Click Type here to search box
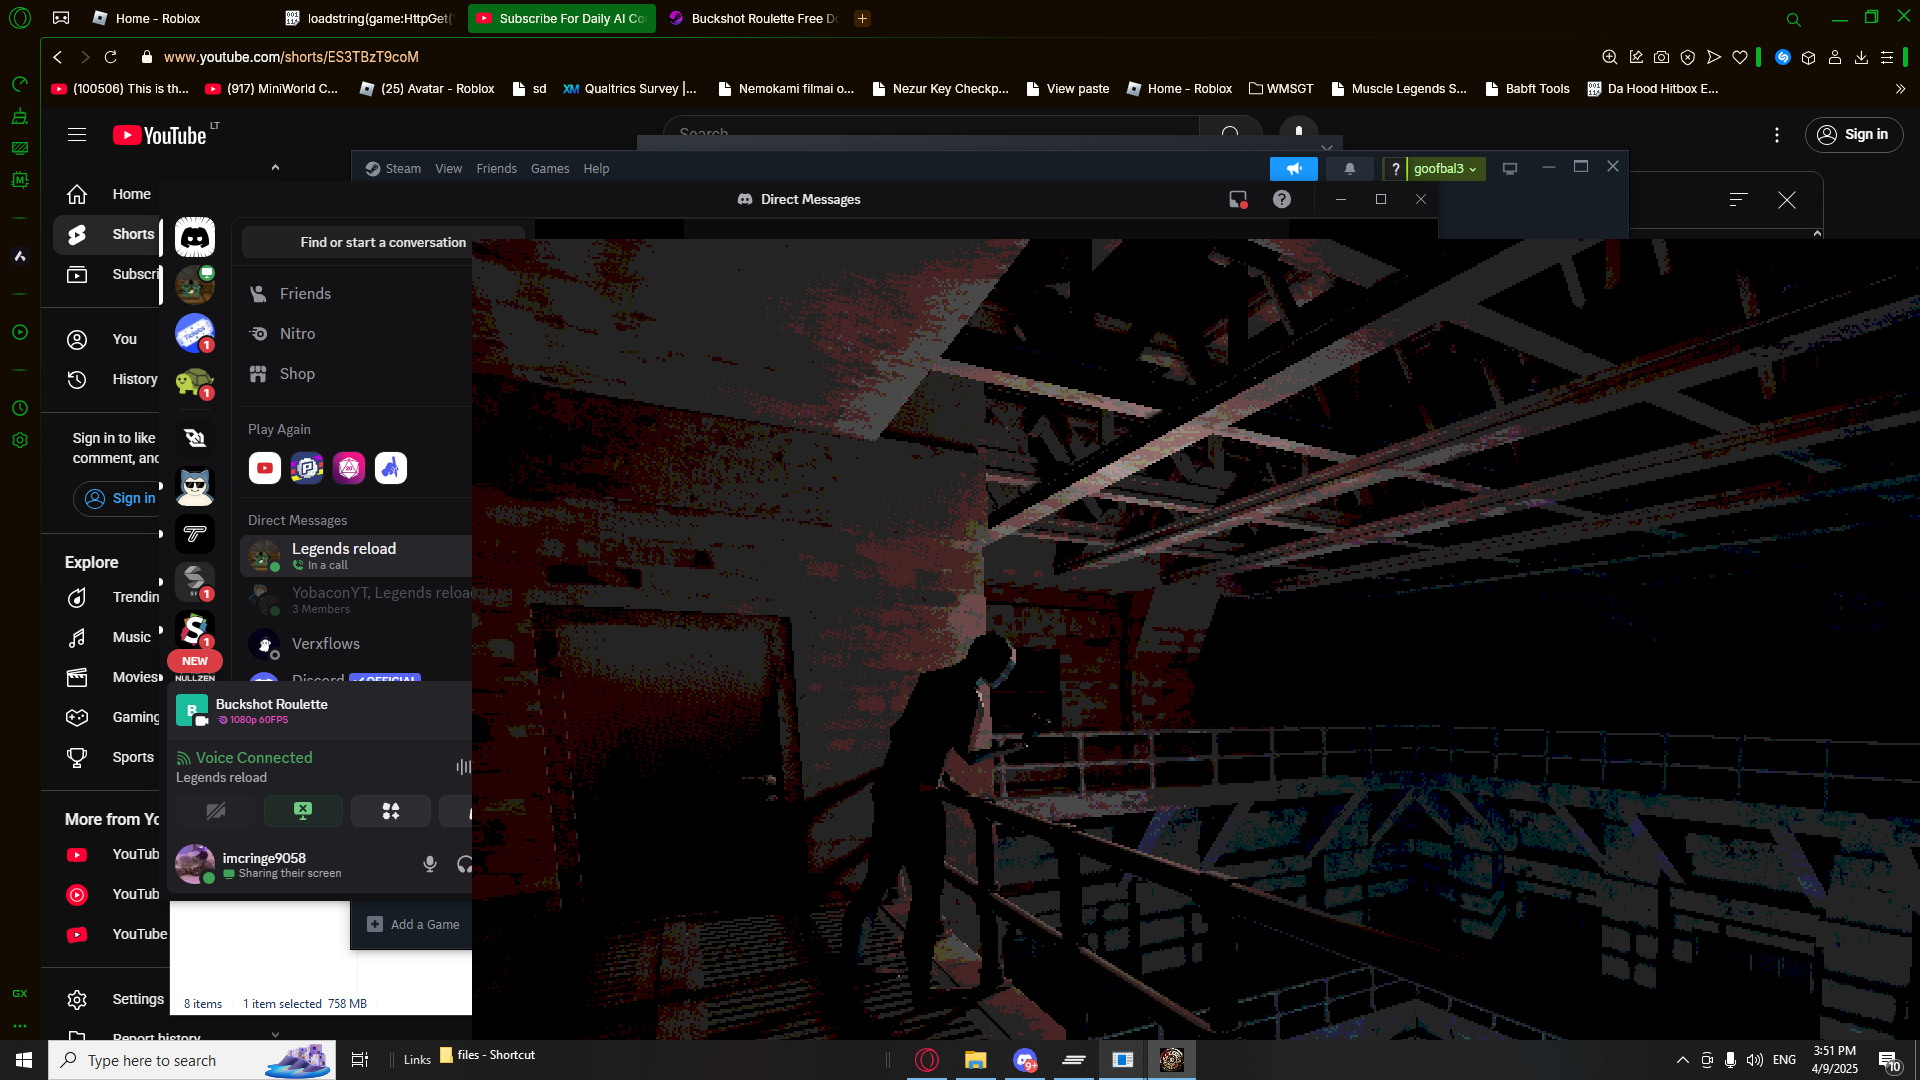 pyautogui.click(x=190, y=1060)
